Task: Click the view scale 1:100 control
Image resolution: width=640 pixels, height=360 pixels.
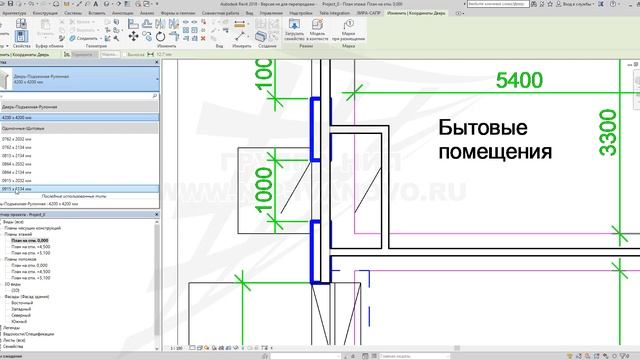Action: (x=176, y=348)
